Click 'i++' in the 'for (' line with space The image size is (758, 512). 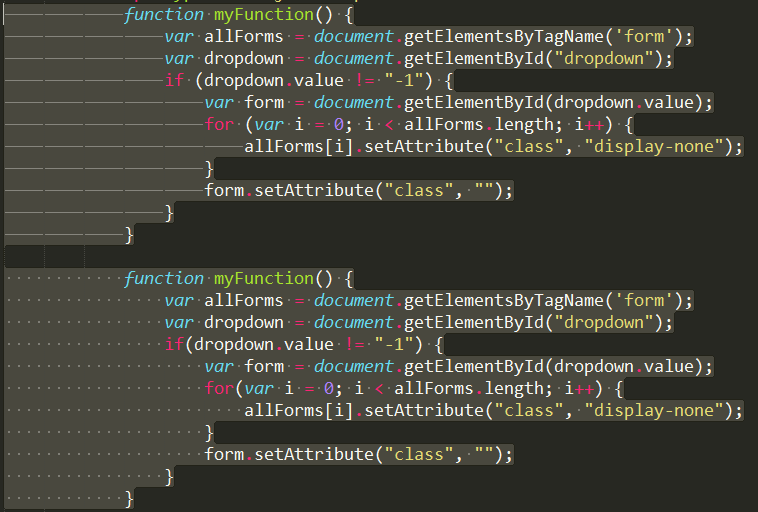(x=589, y=124)
